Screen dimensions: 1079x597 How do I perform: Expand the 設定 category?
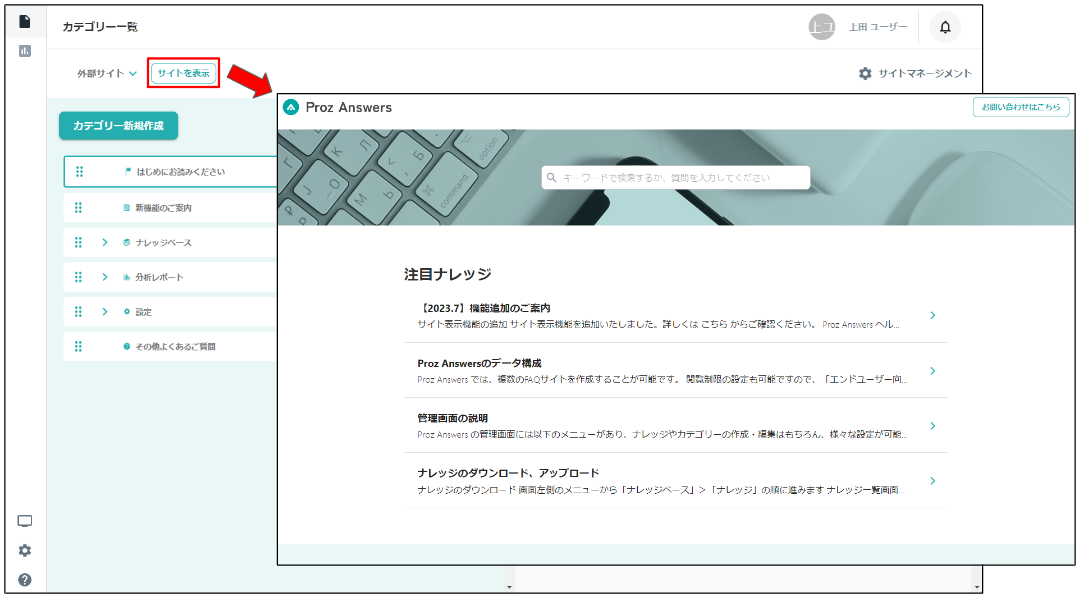(x=105, y=312)
